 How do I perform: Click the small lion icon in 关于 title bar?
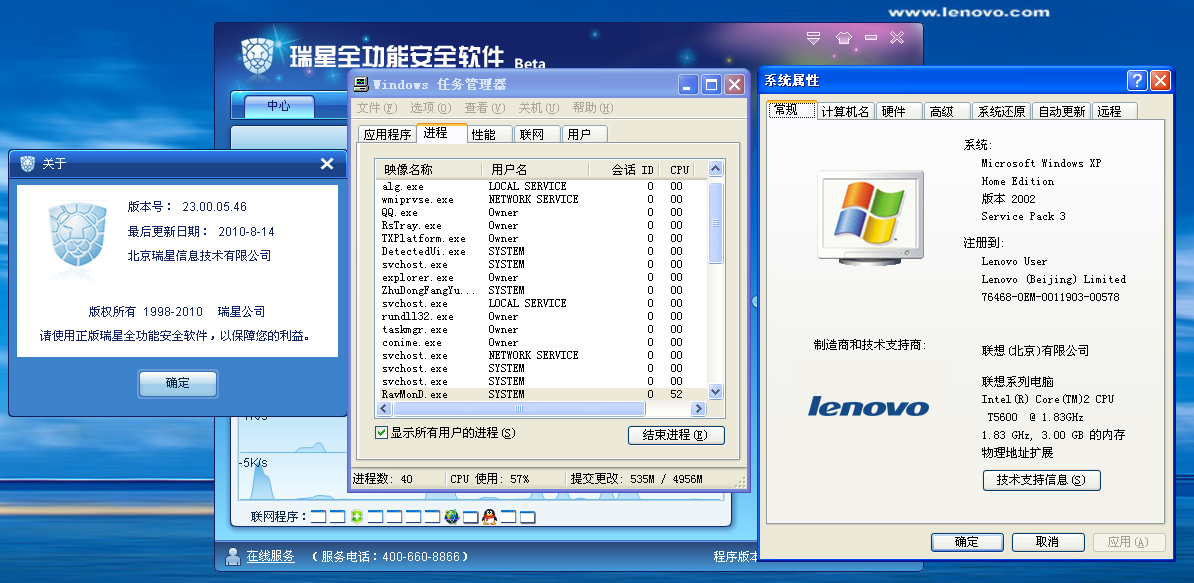28,164
